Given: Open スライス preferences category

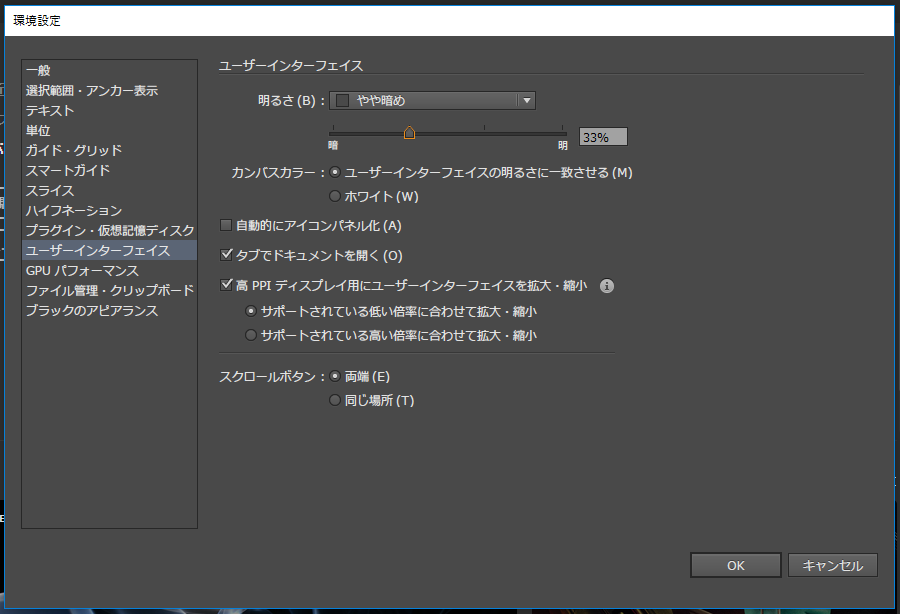Looking at the screenshot, I should (109, 191).
